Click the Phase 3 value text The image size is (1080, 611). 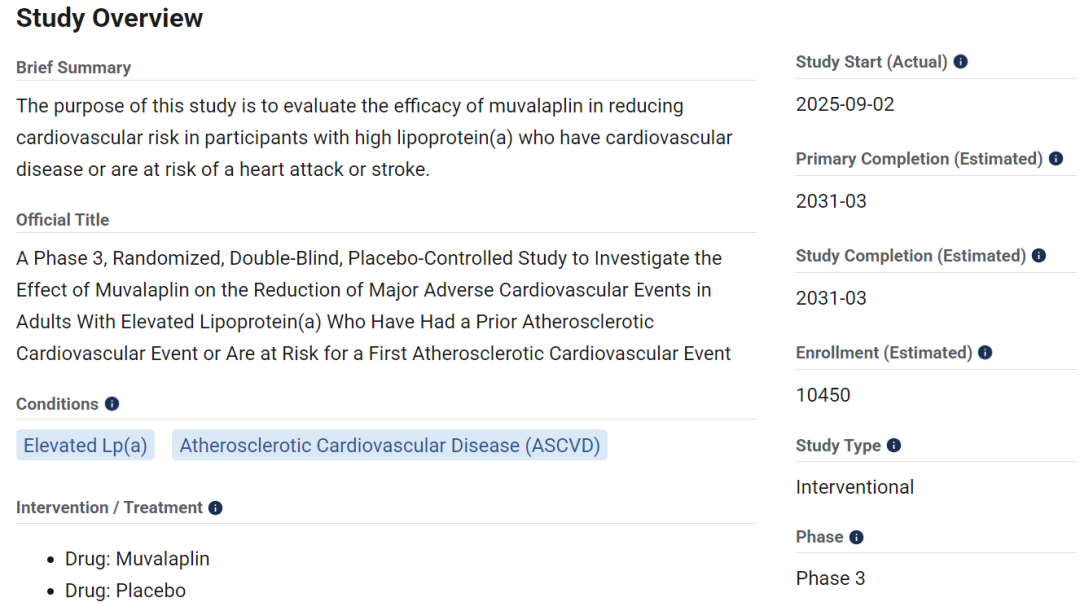(x=831, y=579)
